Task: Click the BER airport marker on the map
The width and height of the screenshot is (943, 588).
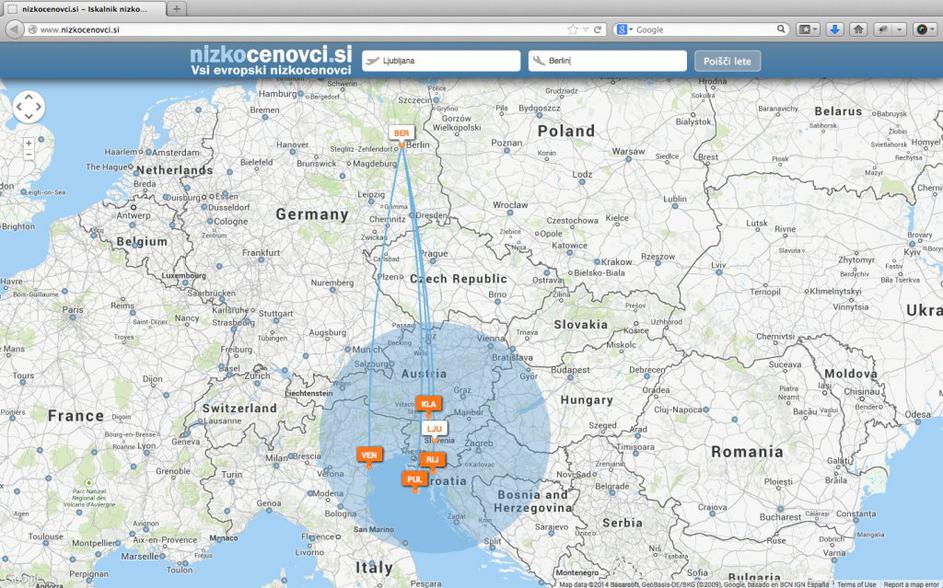Action: [x=401, y=133]
